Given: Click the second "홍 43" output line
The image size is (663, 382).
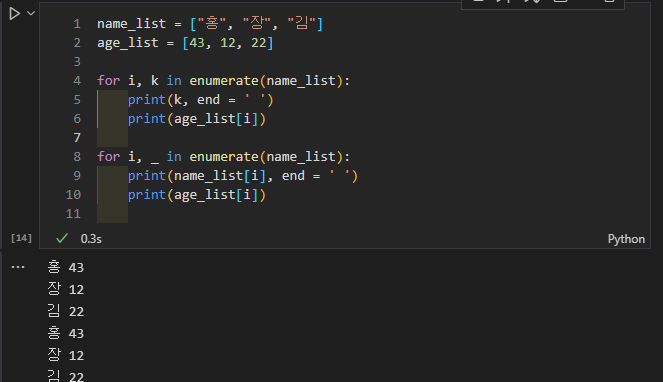Looking at the screenshot, I should (x=66, y=333).
